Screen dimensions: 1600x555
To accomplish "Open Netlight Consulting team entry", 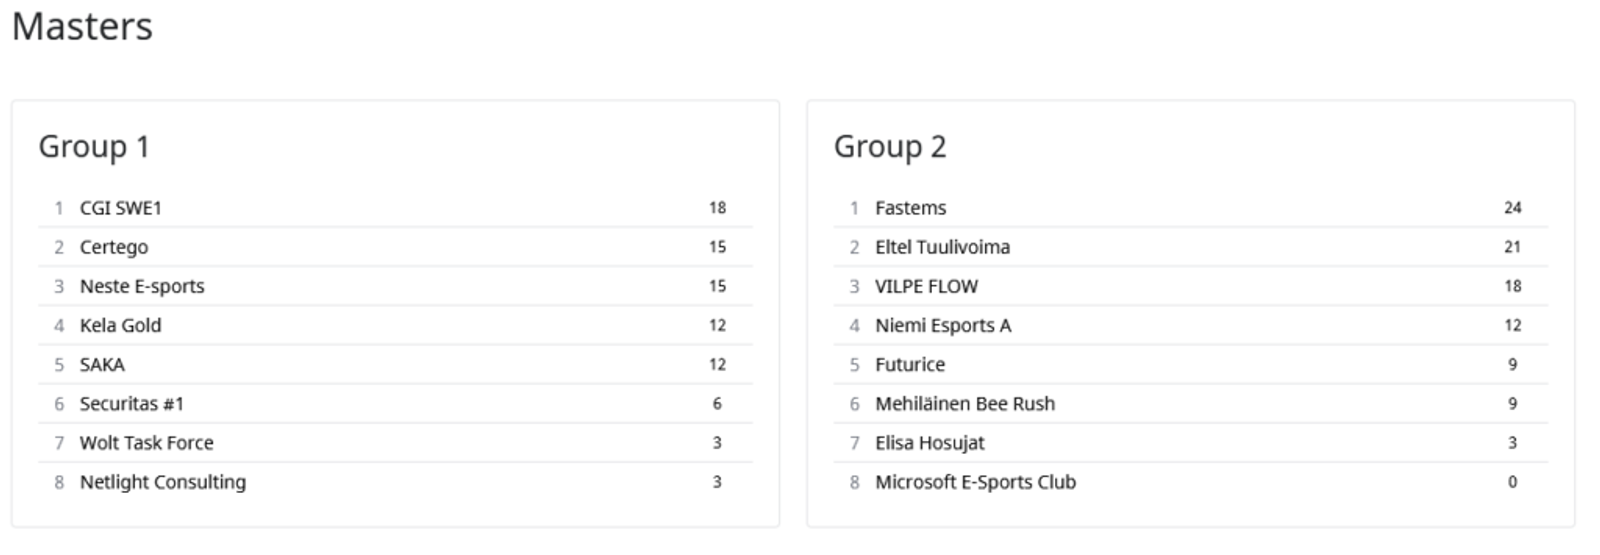I will (x=162, y=482).
